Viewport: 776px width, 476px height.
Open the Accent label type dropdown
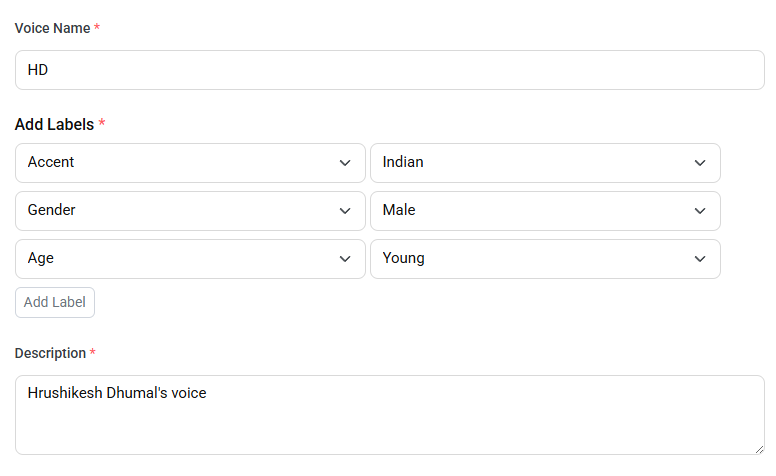[x=190, y=163]
